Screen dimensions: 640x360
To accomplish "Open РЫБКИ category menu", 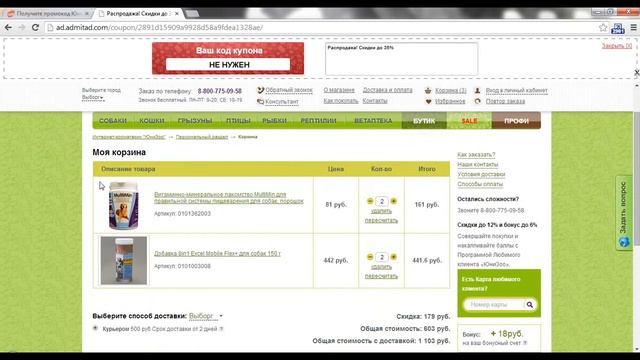I will [274, 121].
